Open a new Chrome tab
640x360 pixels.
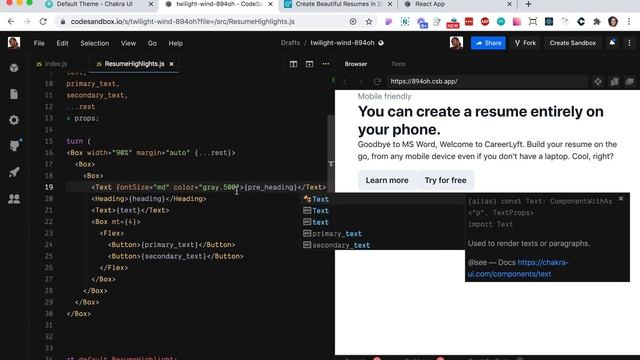528,4
